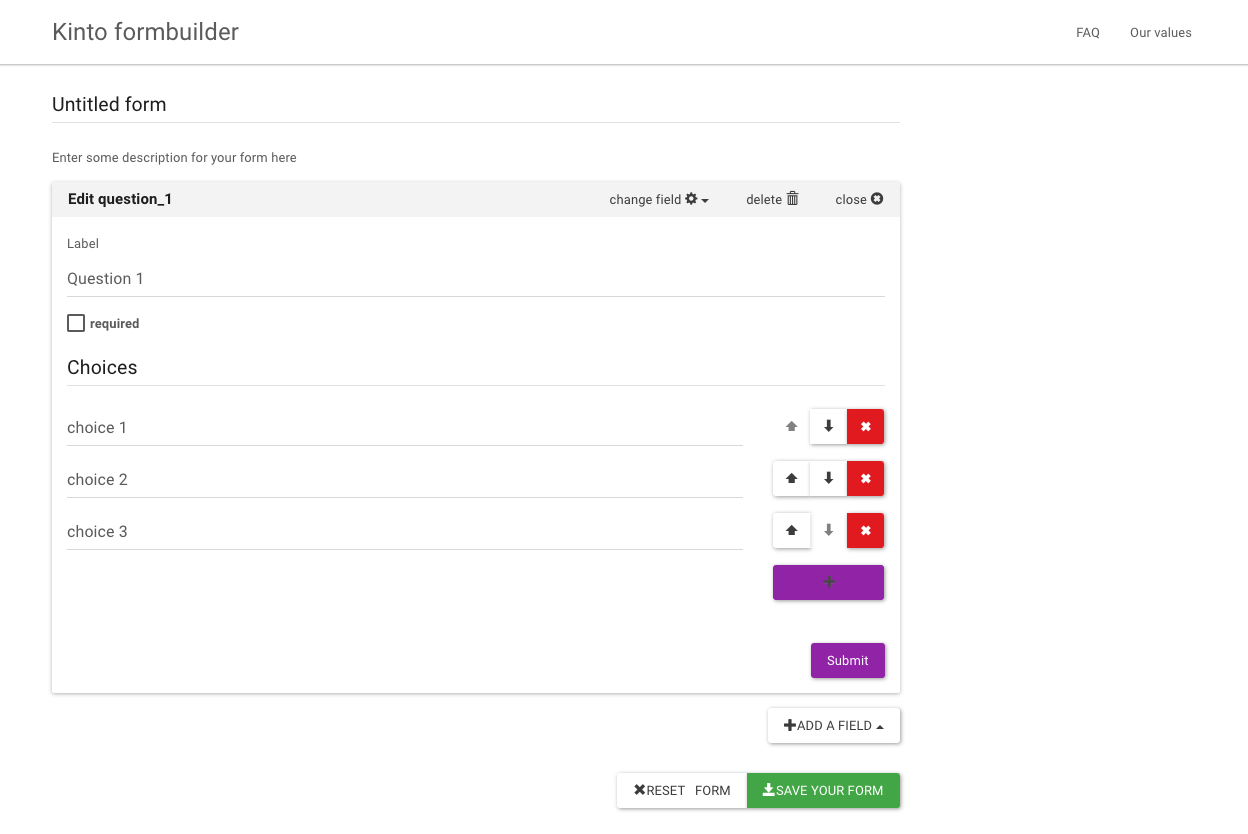The width and height of the screenshot is (1248, 834).
Task: Add a new choice with purple plus button
Action: click(x=828, y=582)
